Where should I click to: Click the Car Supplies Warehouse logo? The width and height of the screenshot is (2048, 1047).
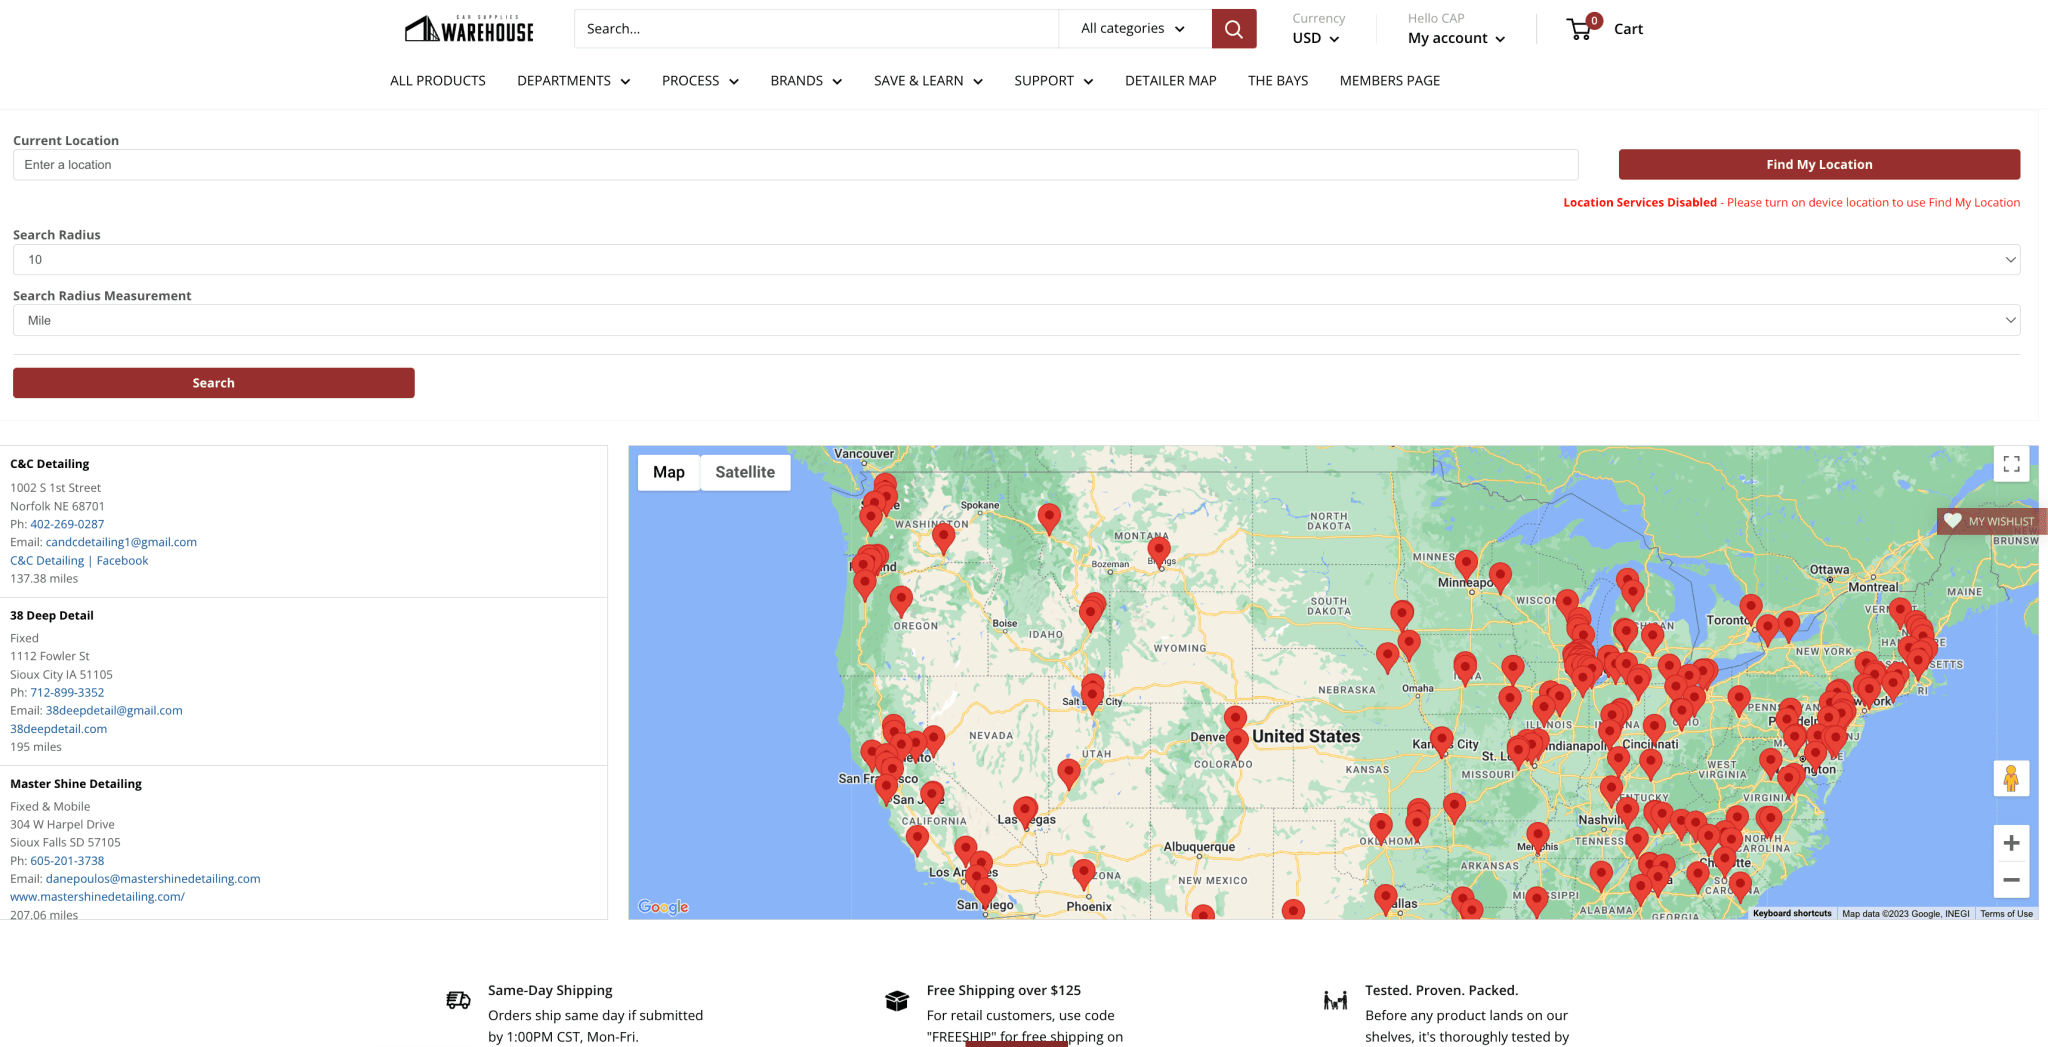point(469,29)
